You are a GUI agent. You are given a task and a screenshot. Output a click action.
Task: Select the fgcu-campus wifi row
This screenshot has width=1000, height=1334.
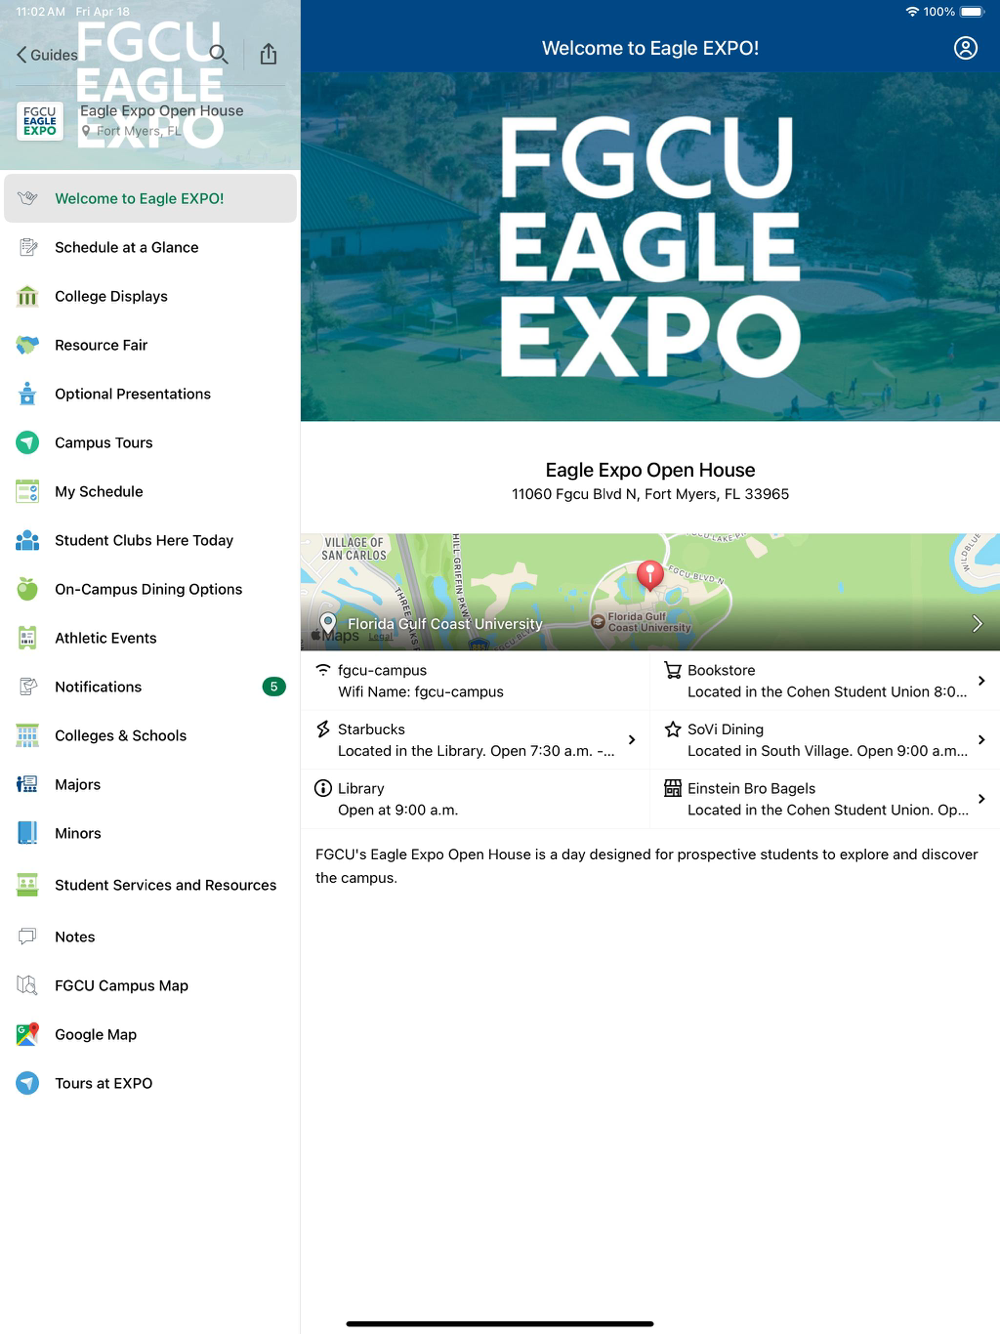coord(475,681)
